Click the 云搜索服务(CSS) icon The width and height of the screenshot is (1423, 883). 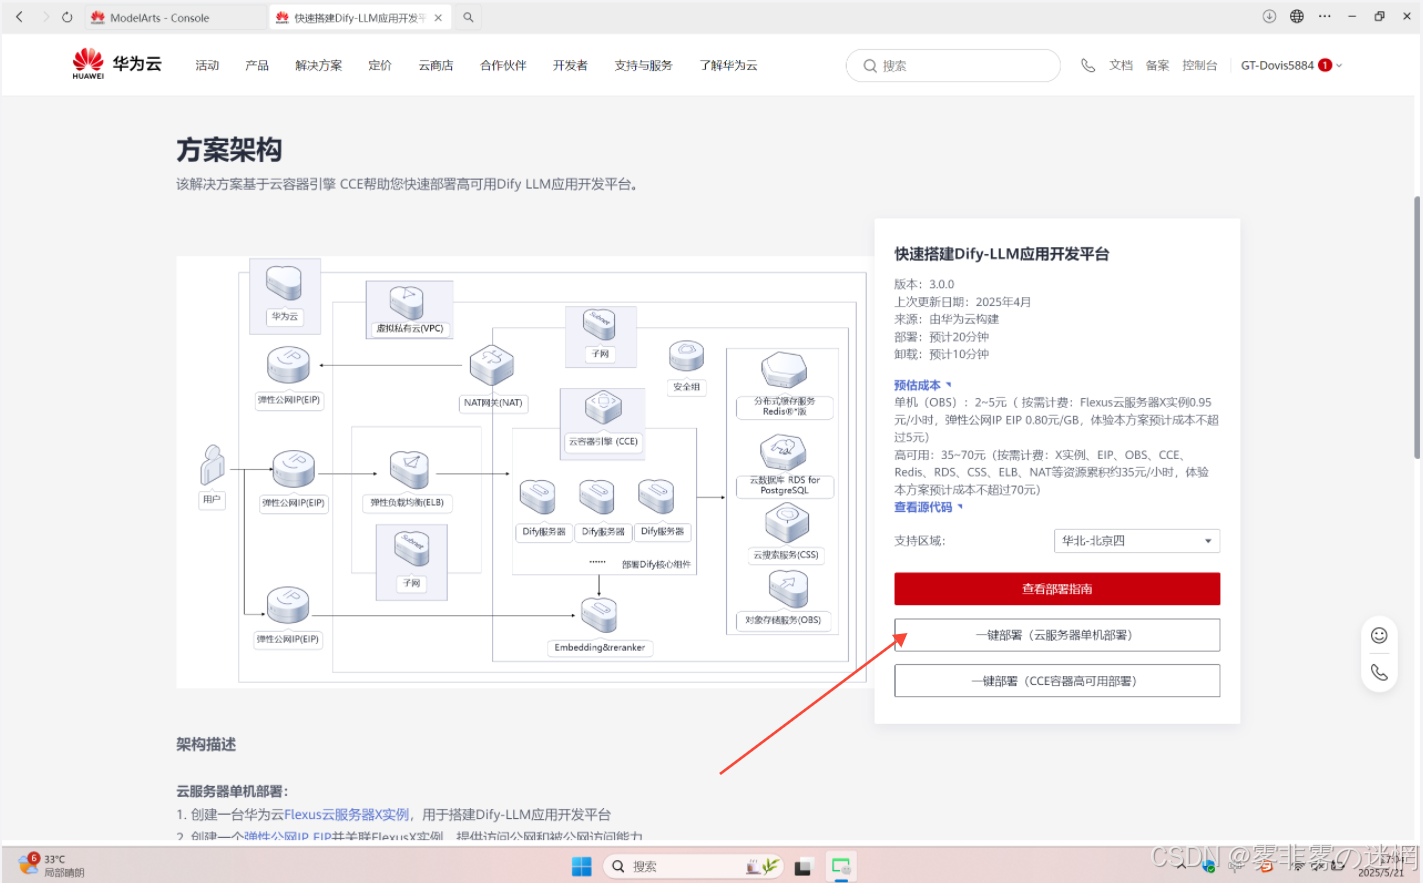[787, 523]
